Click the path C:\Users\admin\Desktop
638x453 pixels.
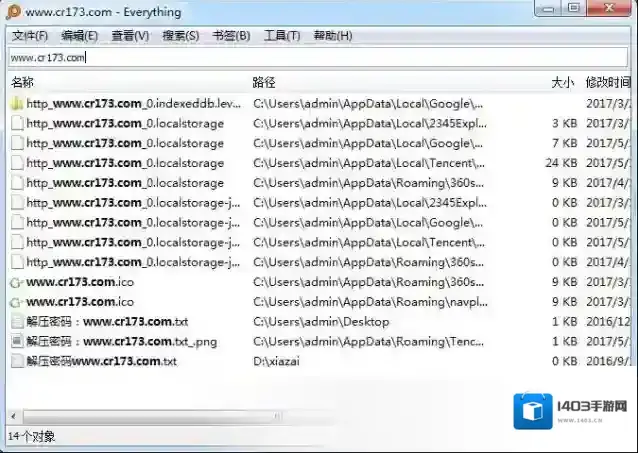321,322
